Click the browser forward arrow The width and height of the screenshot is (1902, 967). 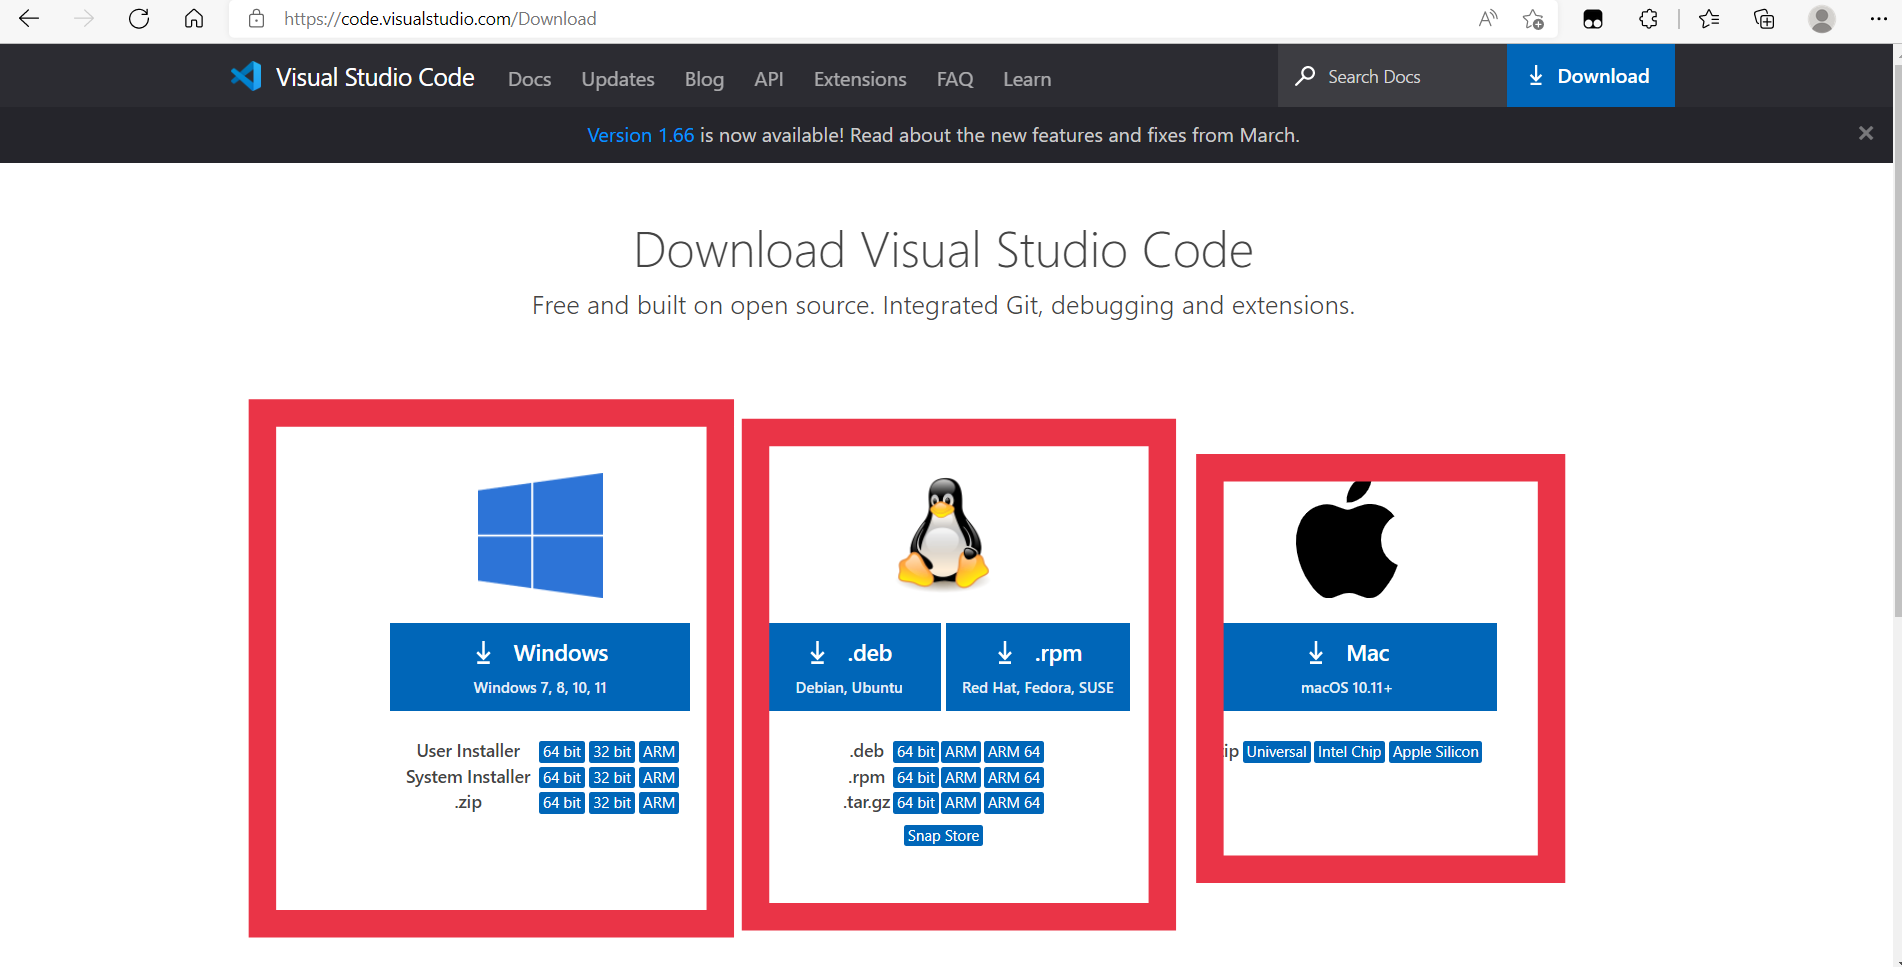[x=85, y=18]
